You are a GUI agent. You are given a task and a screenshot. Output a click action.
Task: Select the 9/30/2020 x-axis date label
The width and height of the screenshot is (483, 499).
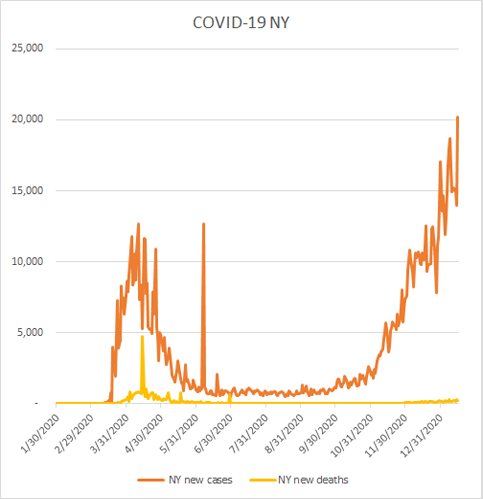tap(320, 433)
